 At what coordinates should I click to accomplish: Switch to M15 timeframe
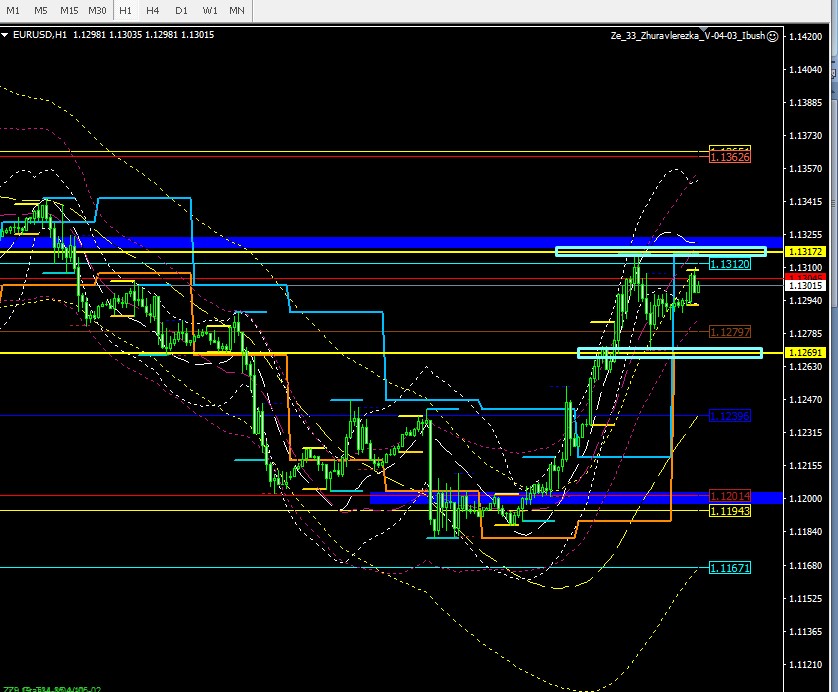[x=69, y=10]
